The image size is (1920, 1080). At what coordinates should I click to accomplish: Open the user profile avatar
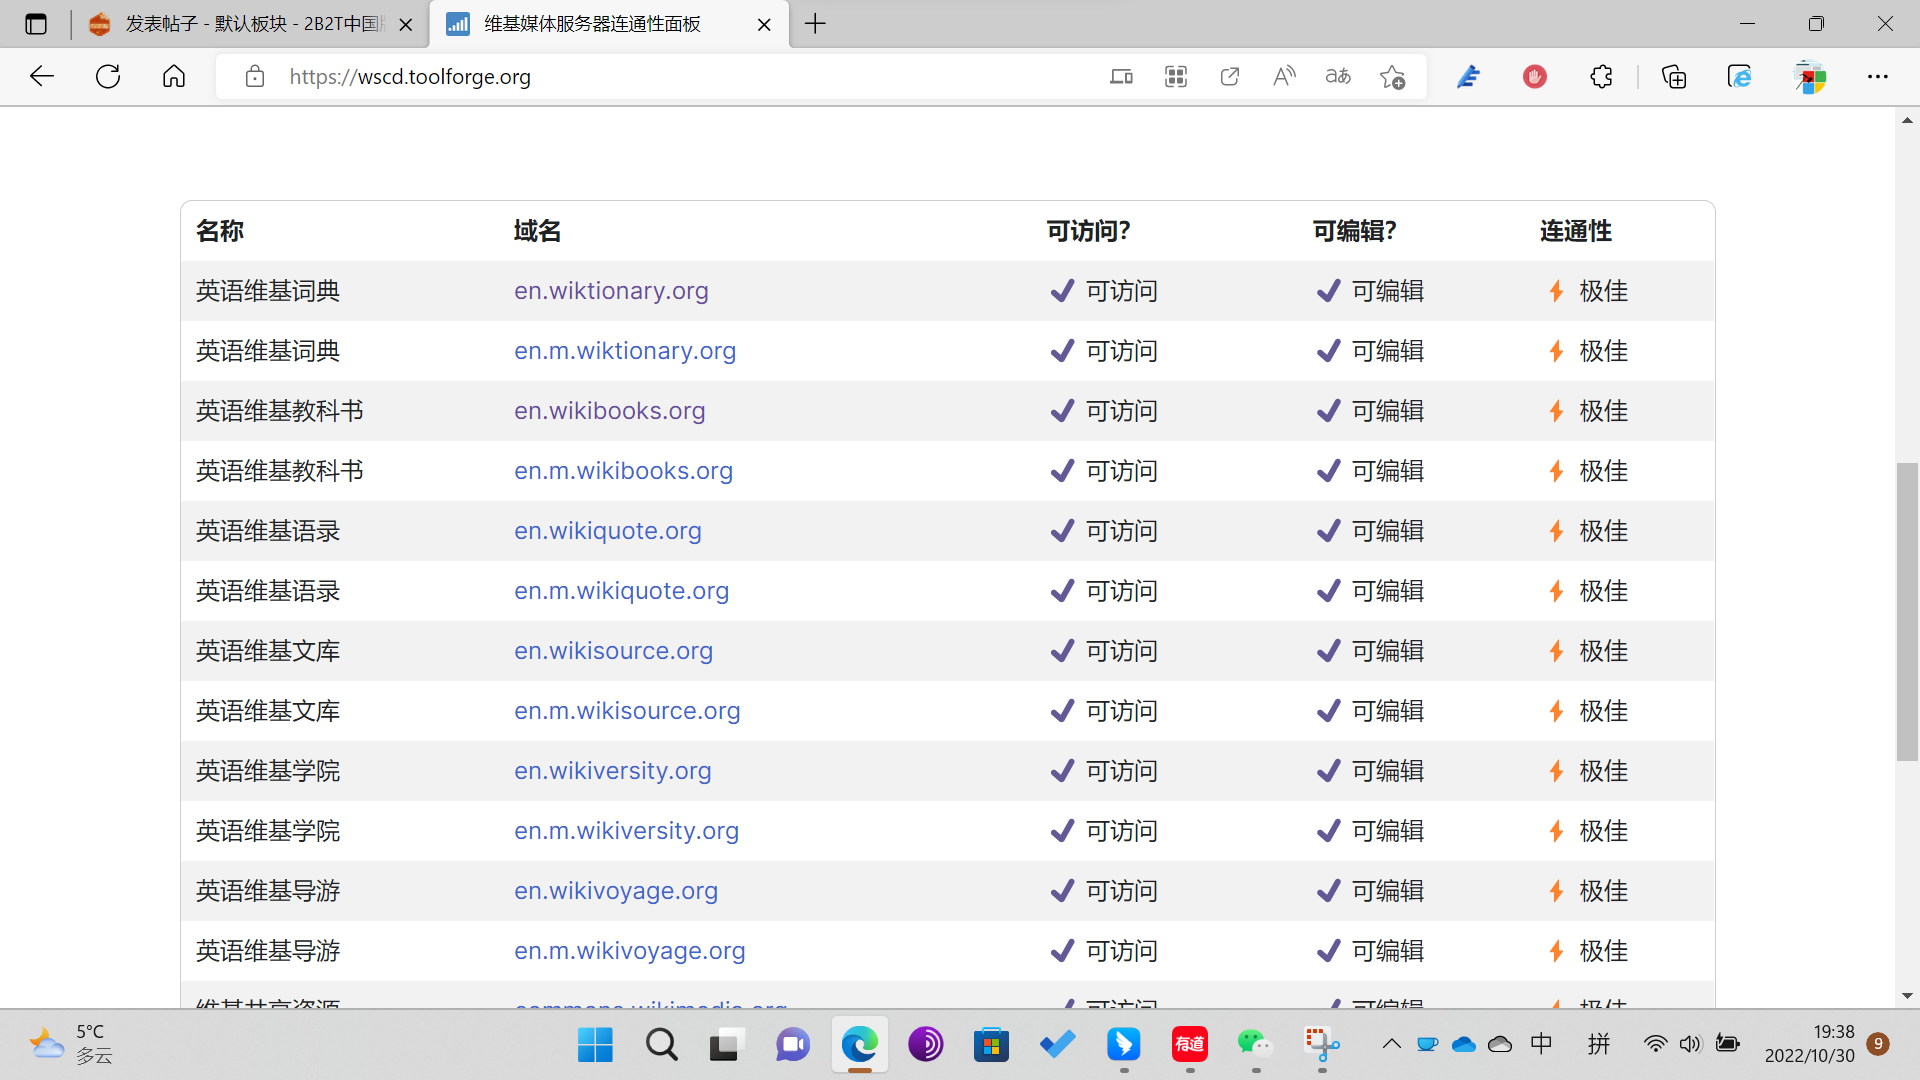click(1810, 76)
